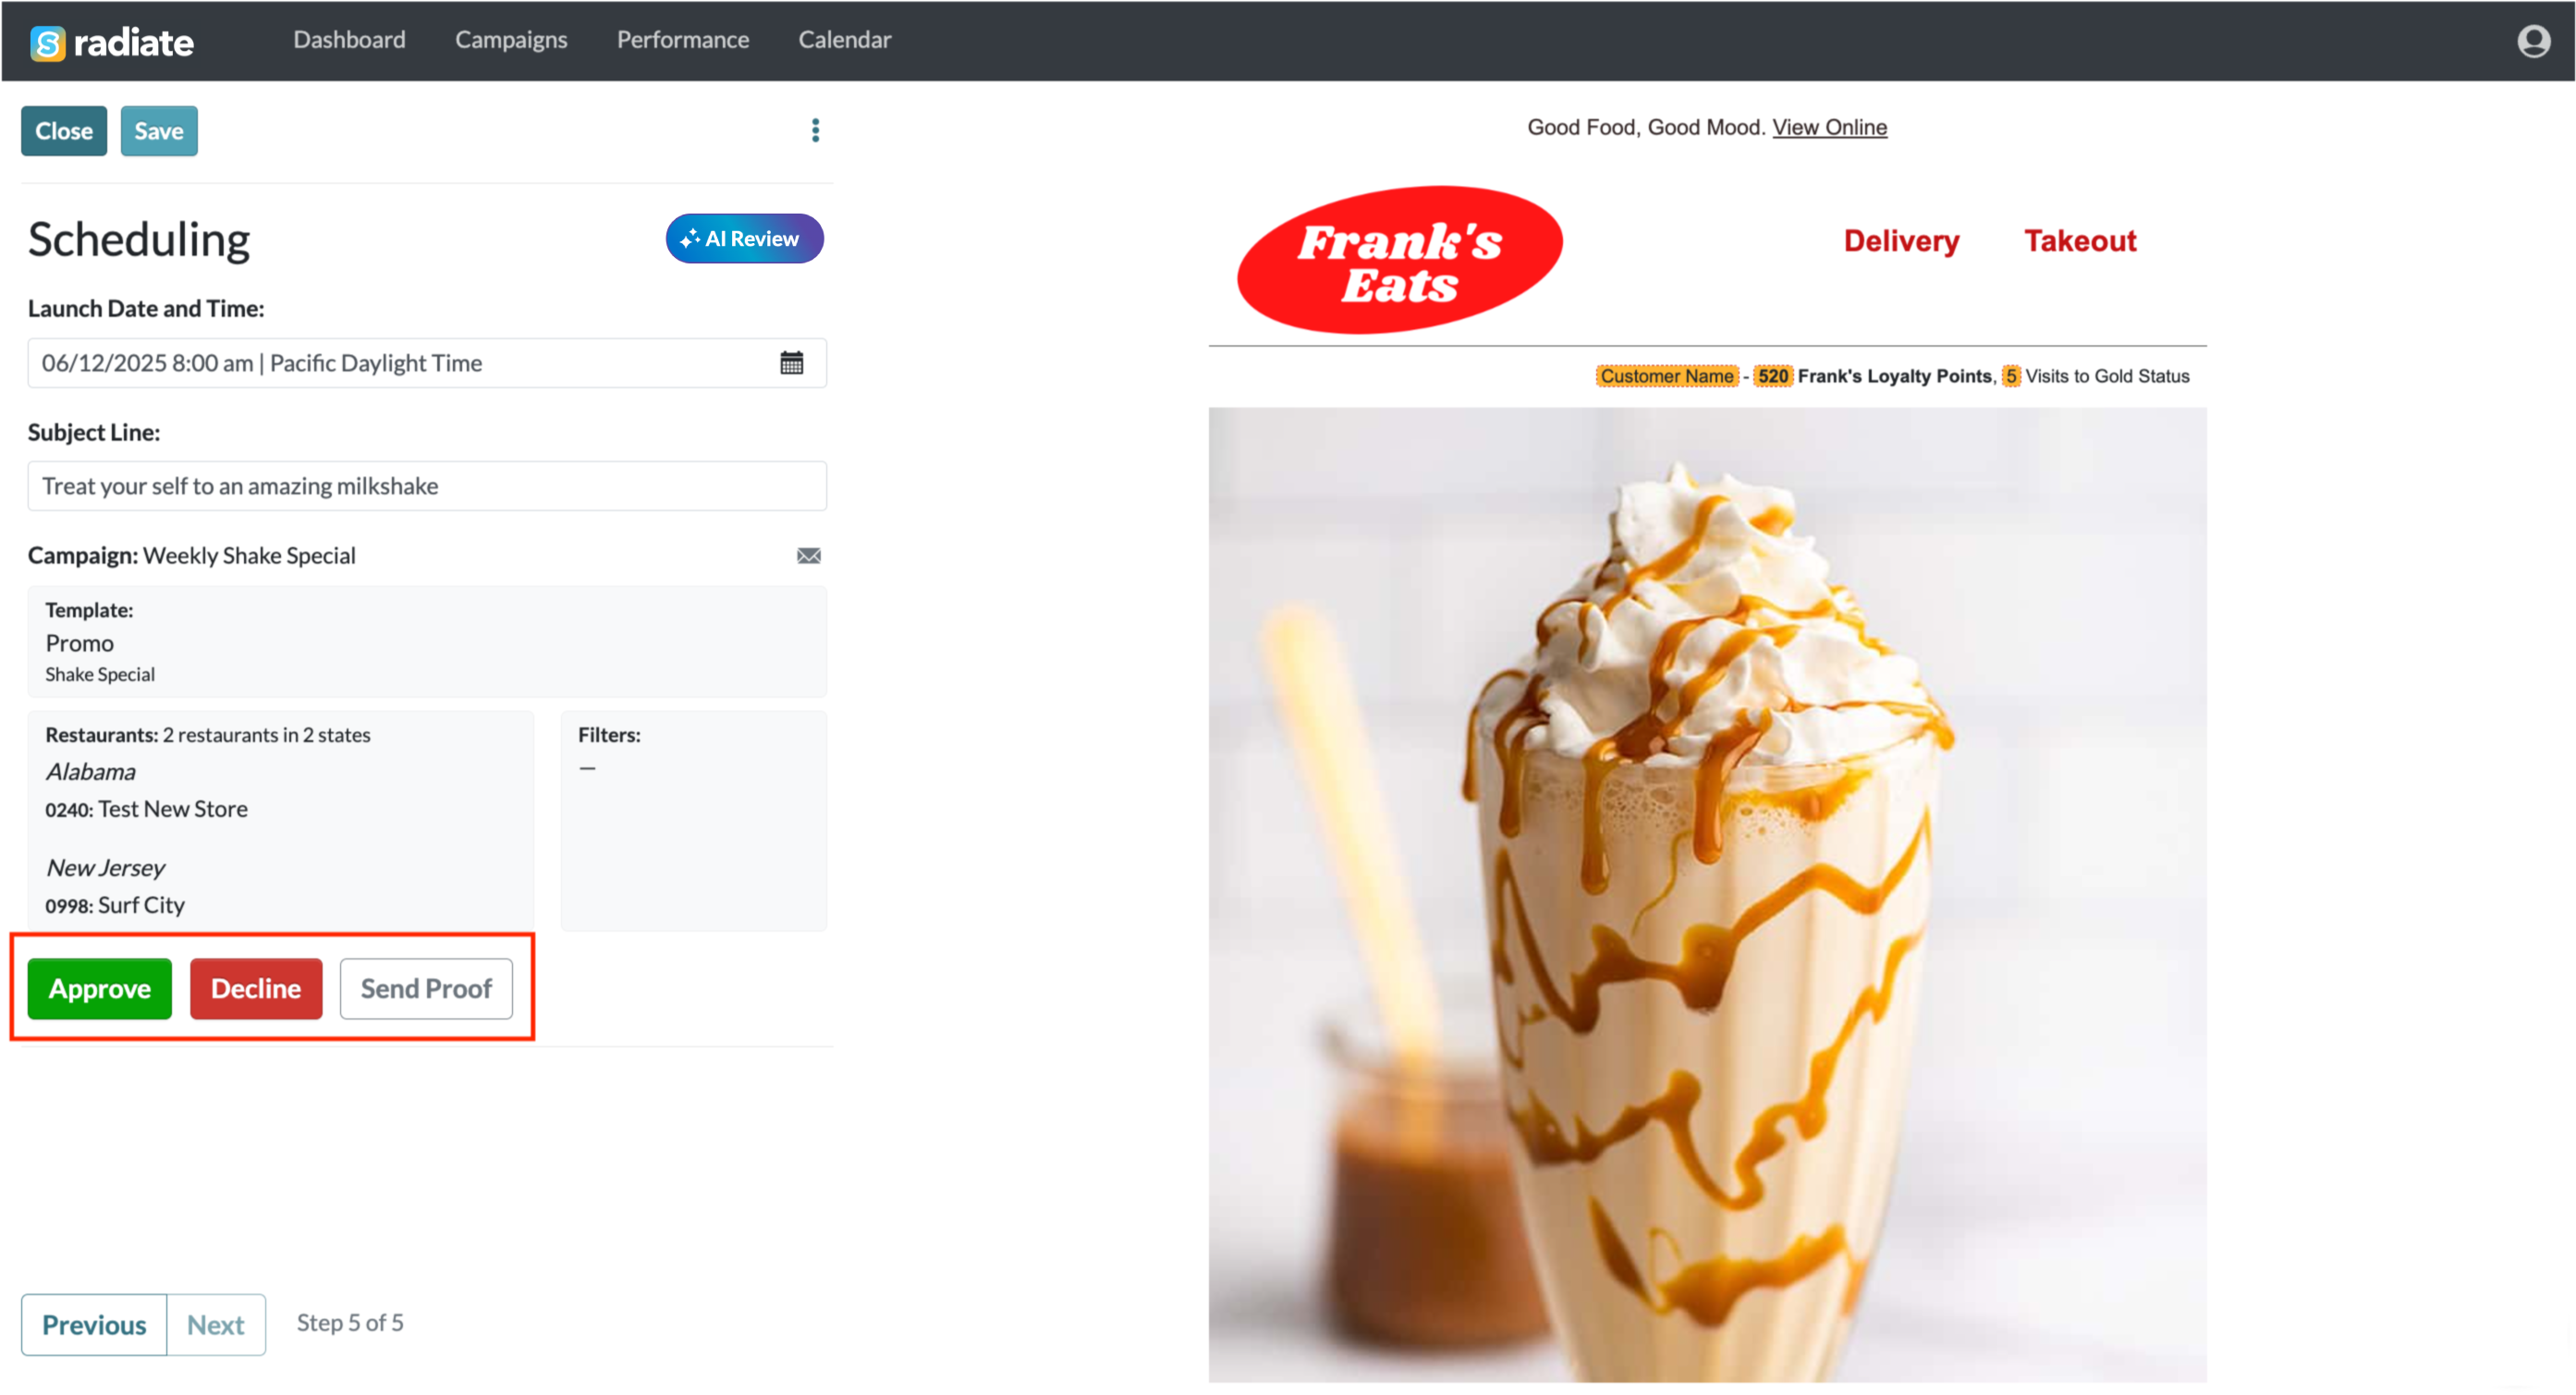Save the scheduling changes
This screenshot has width=2576, height=1395.
click(x=159, y=131)
